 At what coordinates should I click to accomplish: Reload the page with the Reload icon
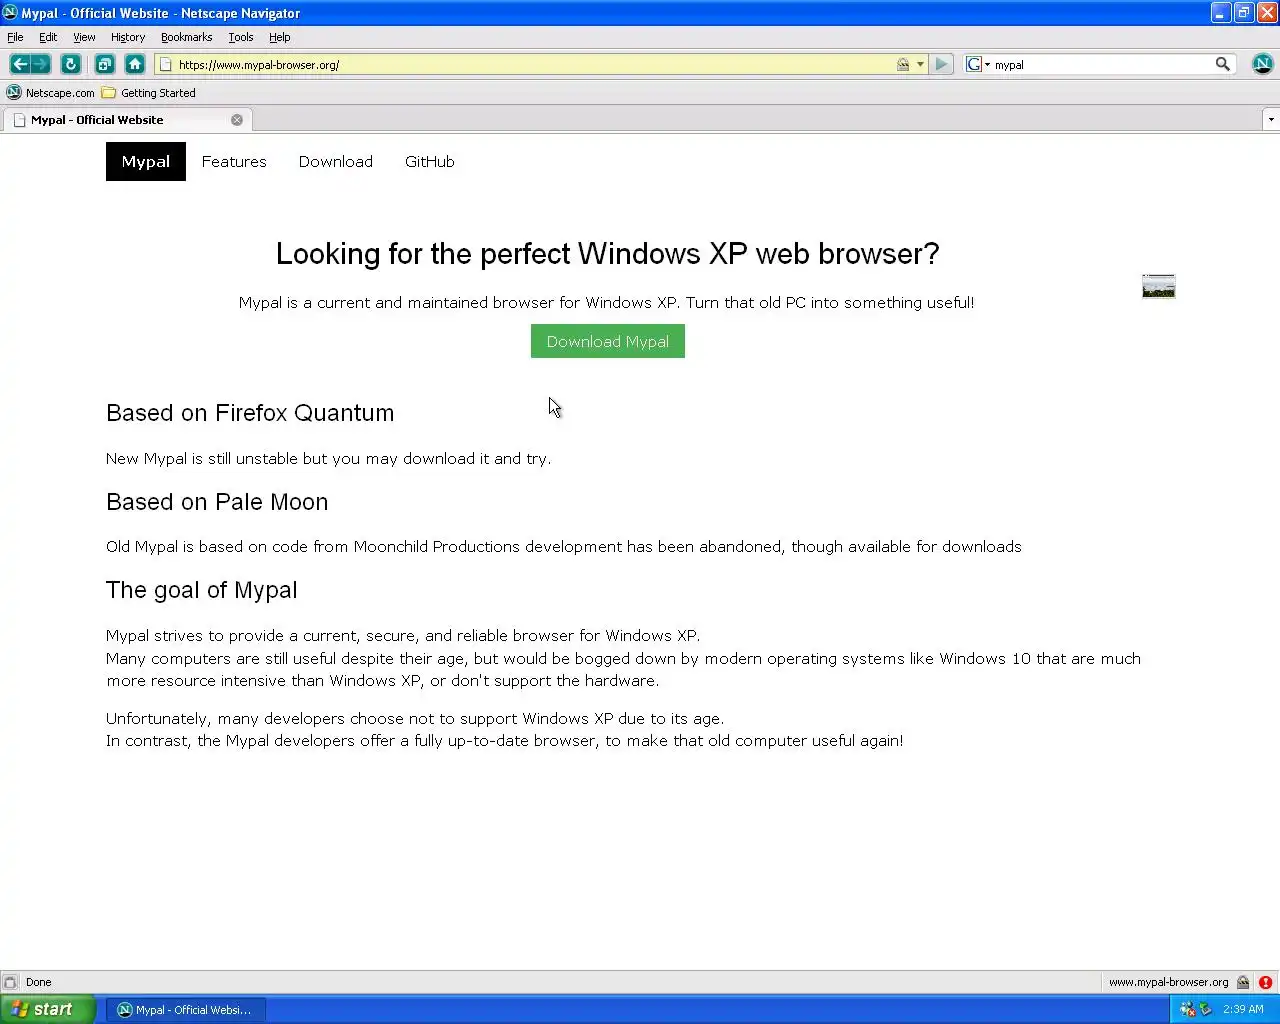[x=71, y=64]
